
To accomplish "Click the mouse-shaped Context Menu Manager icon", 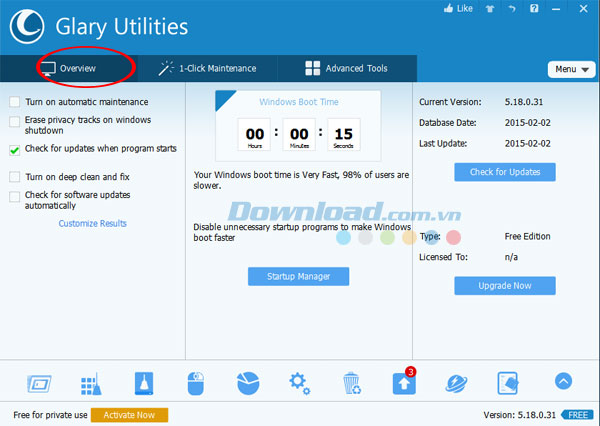I will click(196, 383).
